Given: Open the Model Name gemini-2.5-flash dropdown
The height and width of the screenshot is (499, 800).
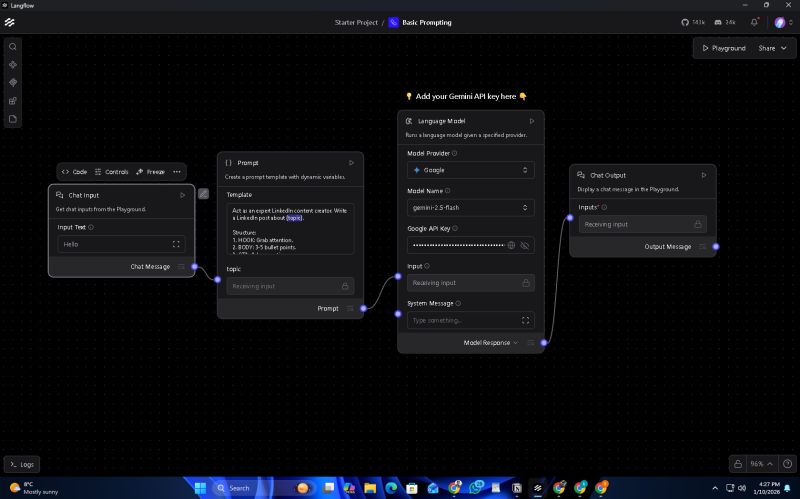Looking at the screenshot, I should [x=470, y=208].
